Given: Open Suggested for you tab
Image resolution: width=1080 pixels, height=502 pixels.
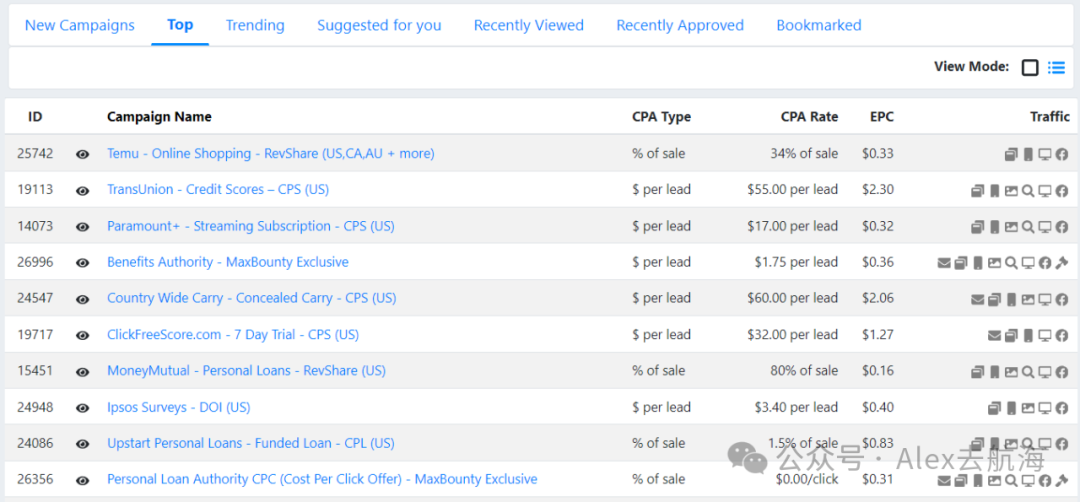Looking at the screenshot, I should pos(379,25).
